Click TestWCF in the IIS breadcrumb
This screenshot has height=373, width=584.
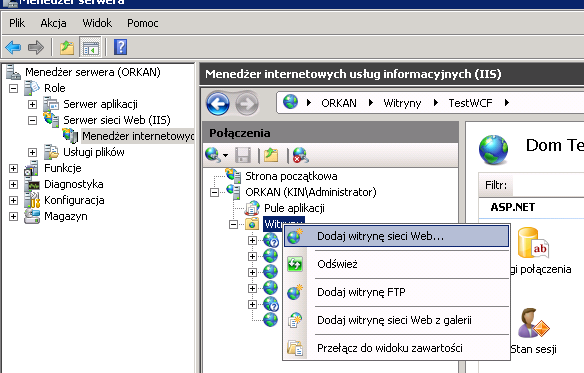pos(470,103)
